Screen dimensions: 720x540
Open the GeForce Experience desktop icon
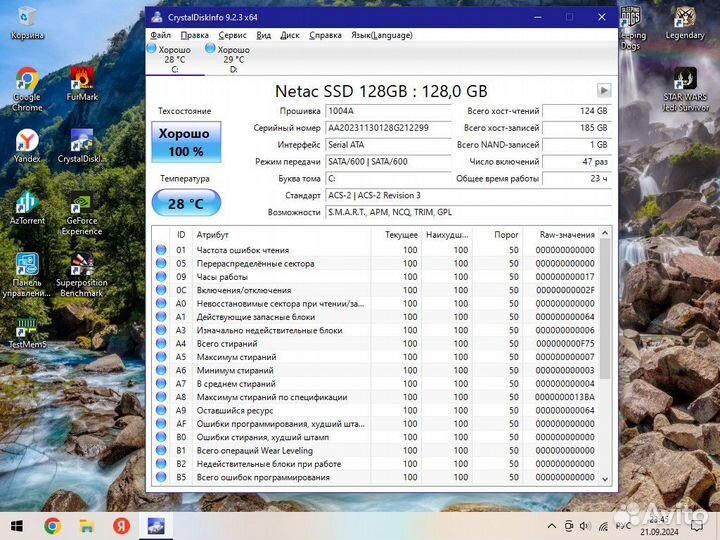click(x=82, y=214)
